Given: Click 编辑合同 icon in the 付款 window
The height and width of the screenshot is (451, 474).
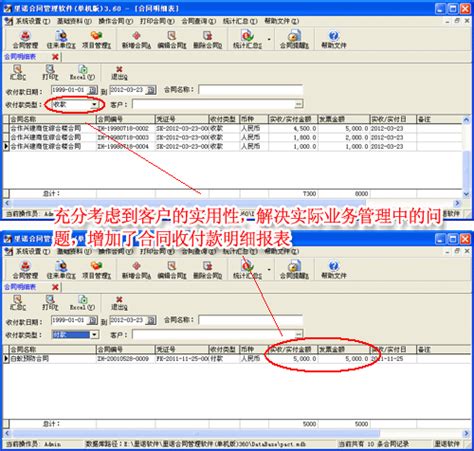Looking at the screenshot, I should tap(172, 270).
